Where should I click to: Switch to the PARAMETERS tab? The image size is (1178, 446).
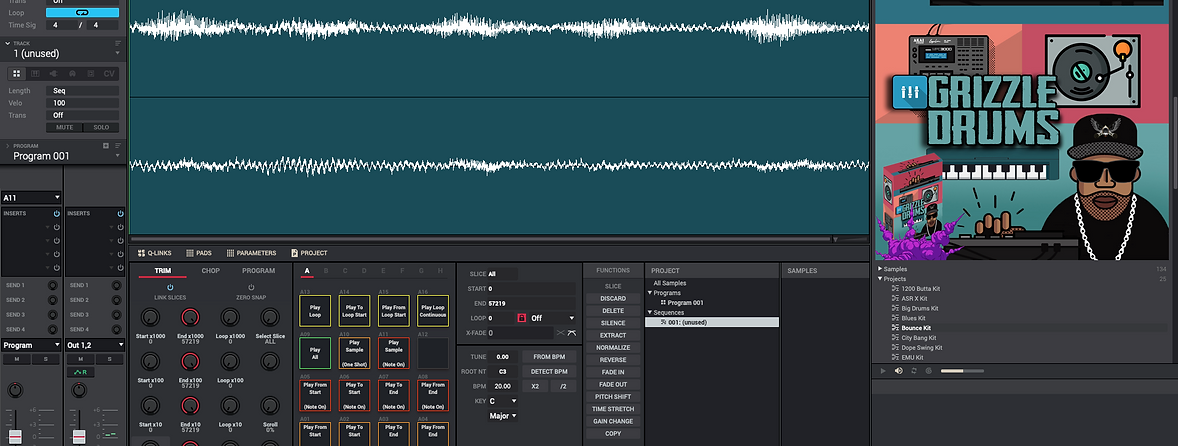(251, 253)
